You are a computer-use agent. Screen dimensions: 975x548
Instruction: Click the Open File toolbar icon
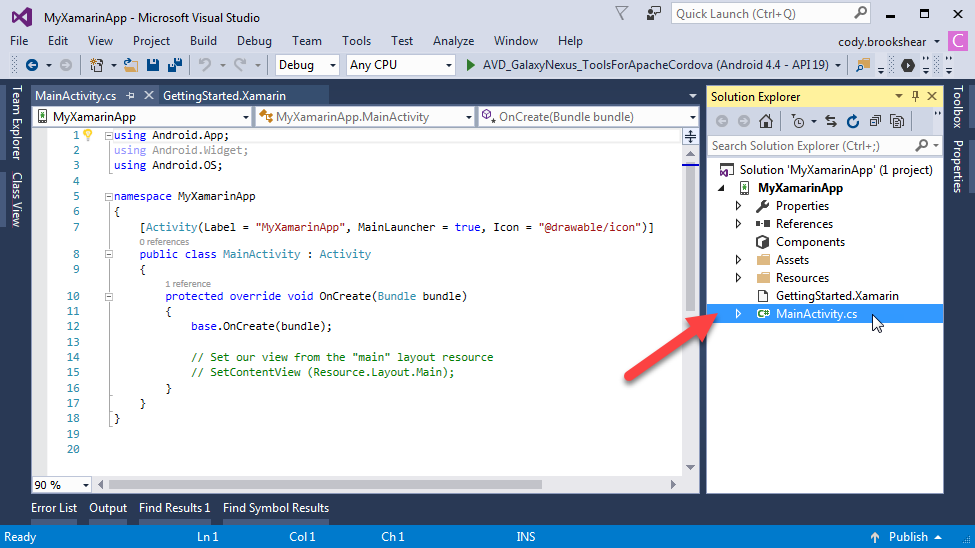click(131, 65)
